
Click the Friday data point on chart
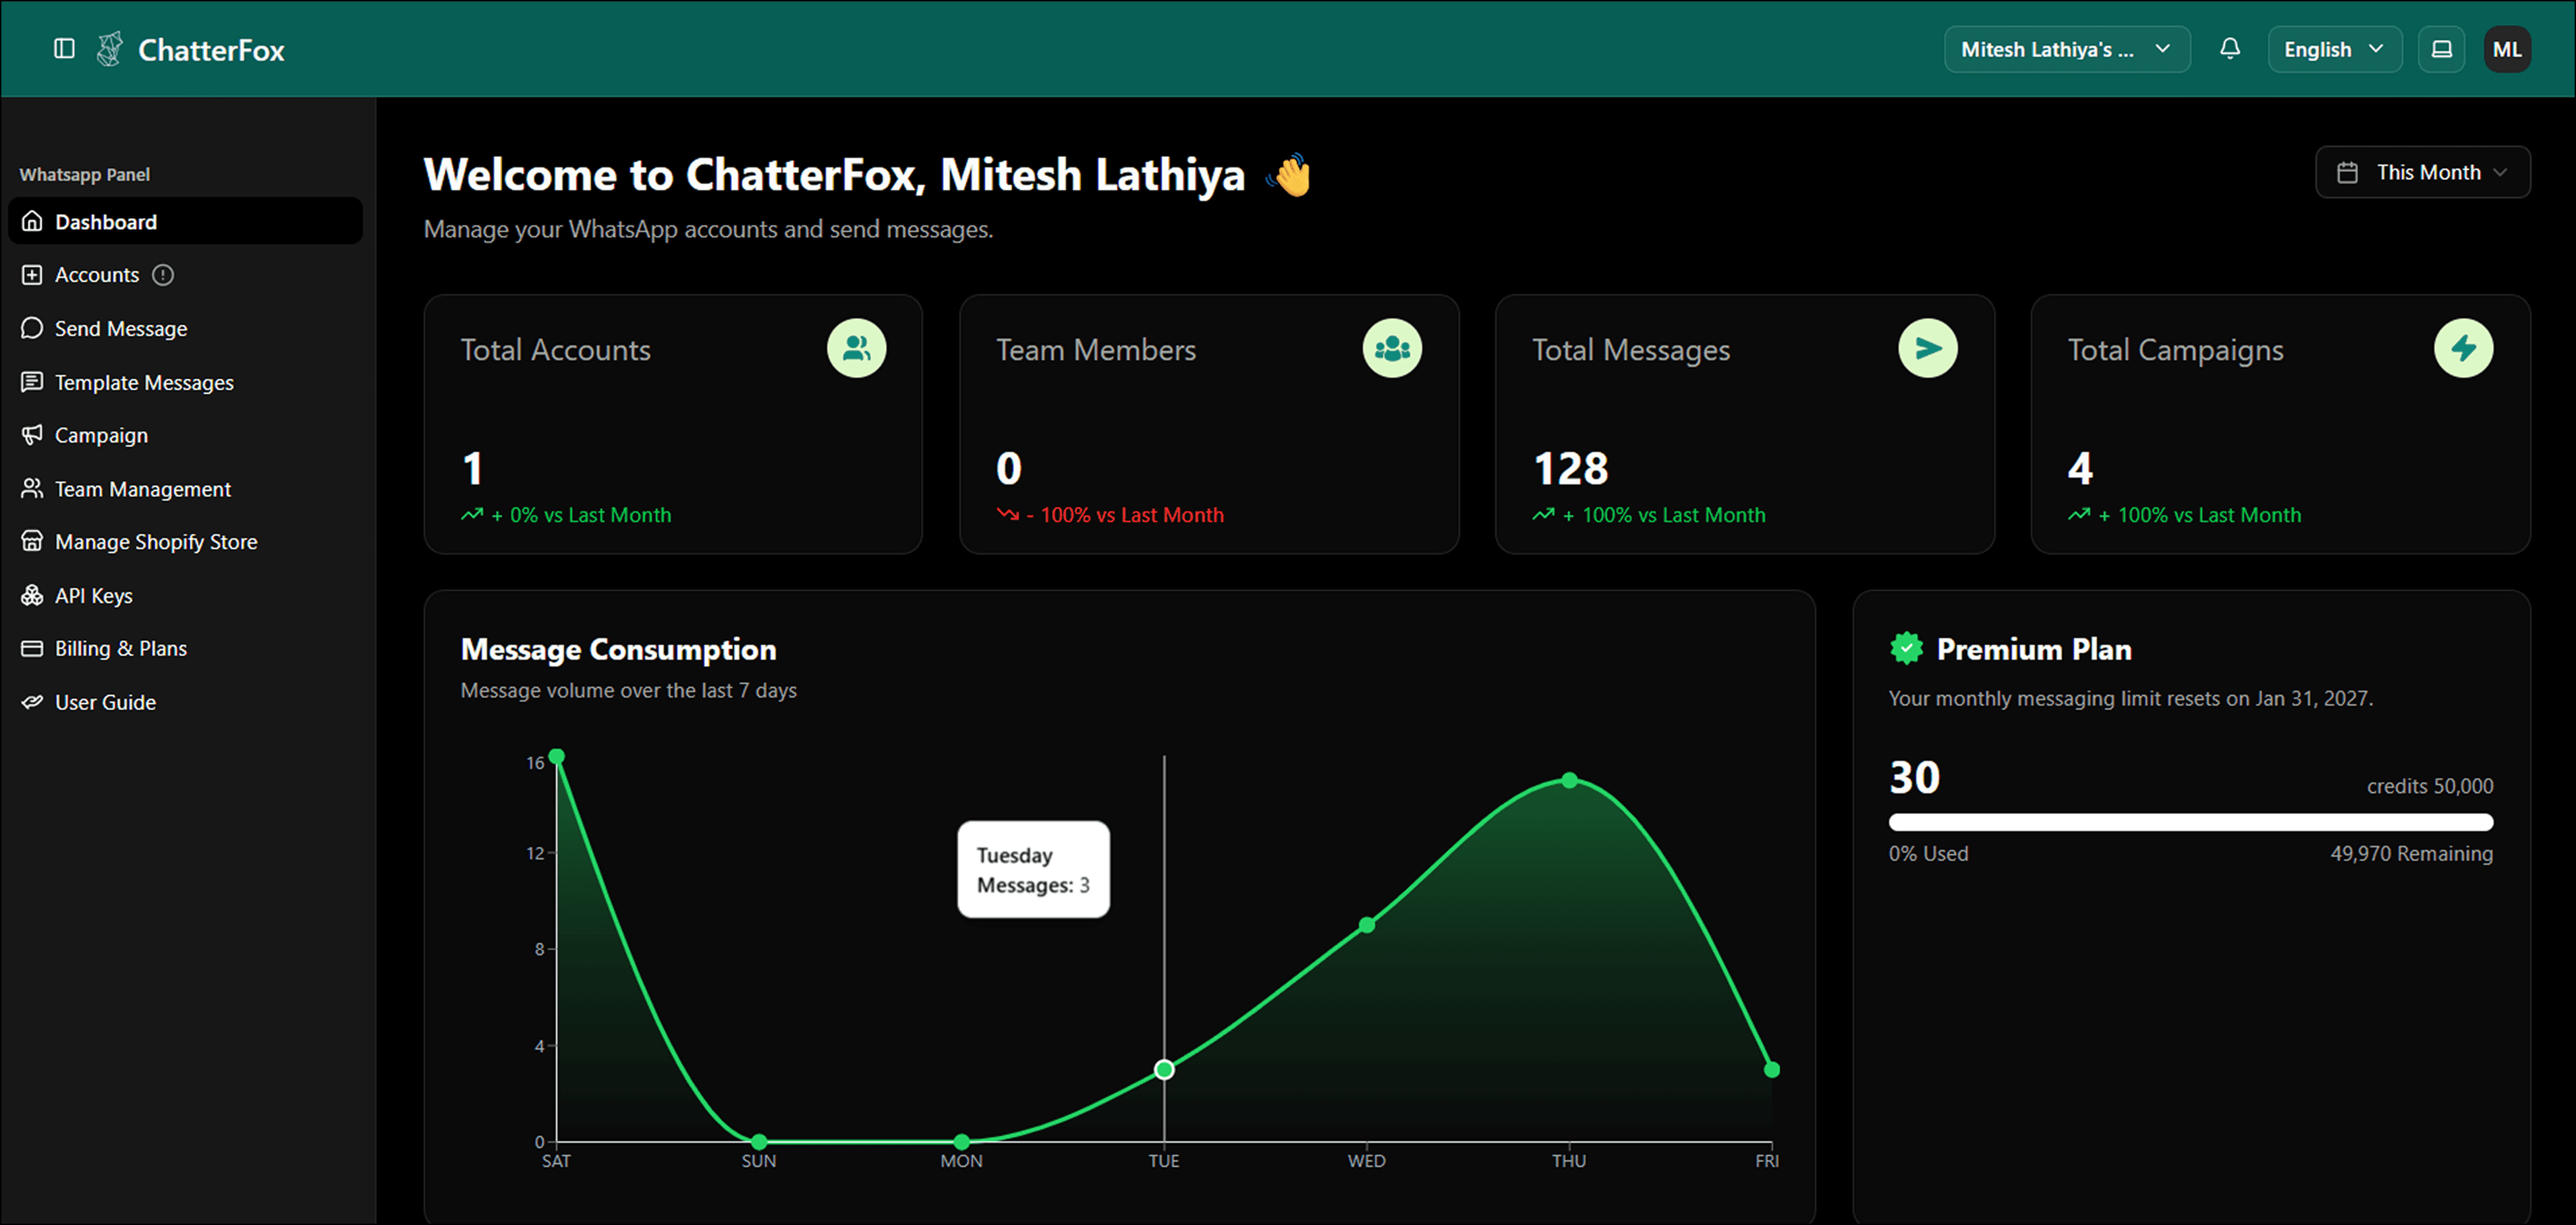point(1771,1069)
